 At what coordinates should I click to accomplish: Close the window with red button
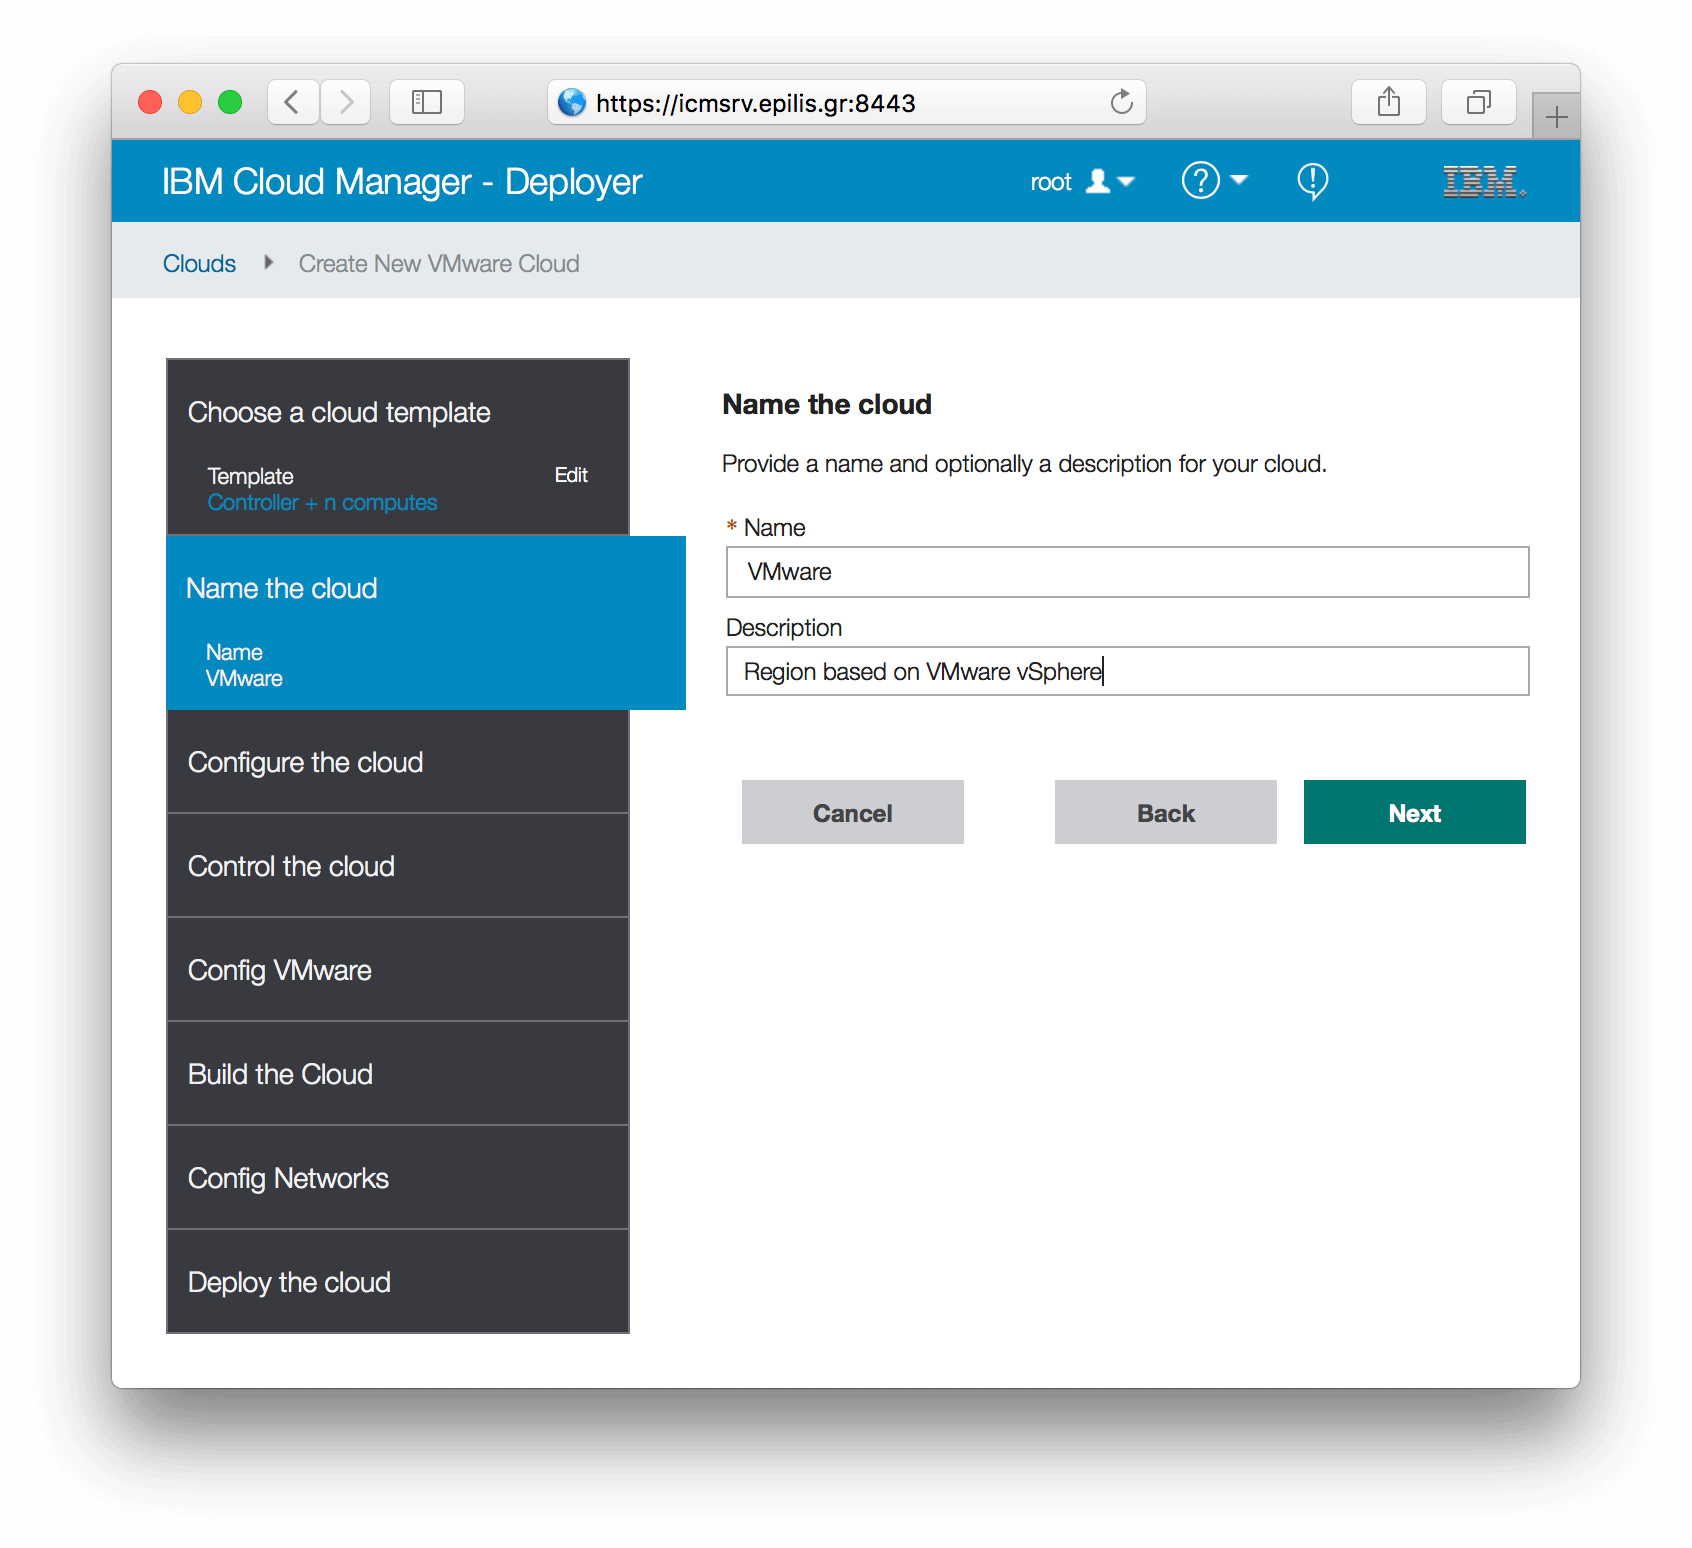click(x=150, y=102)
